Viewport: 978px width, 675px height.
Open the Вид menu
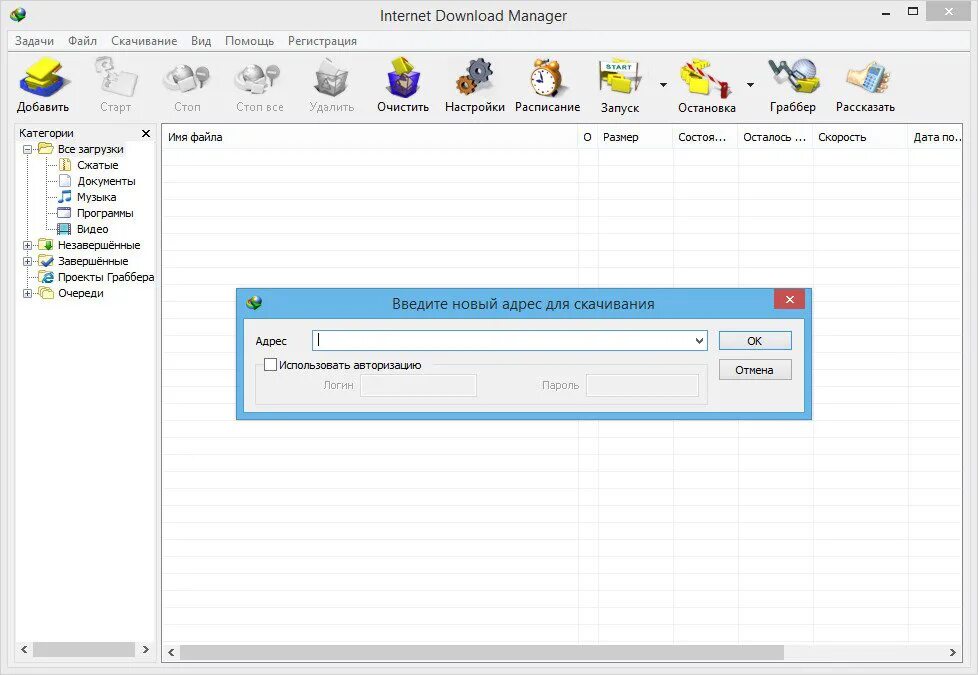pos(201,41)
